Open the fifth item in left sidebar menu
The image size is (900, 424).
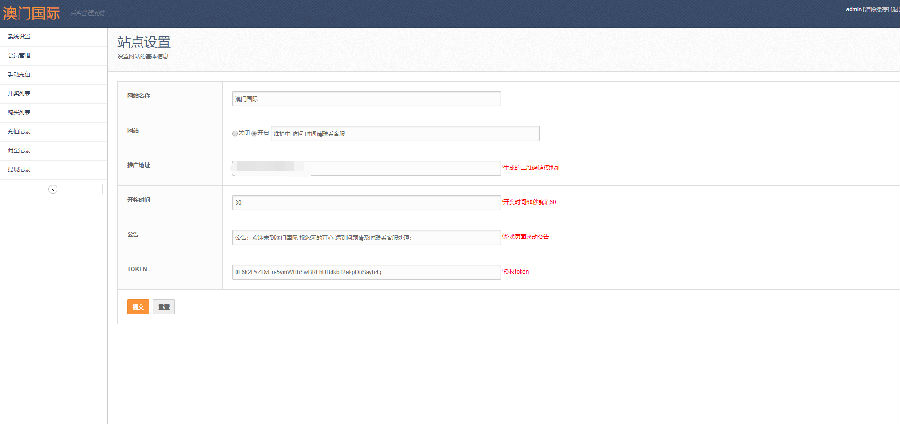20,112
